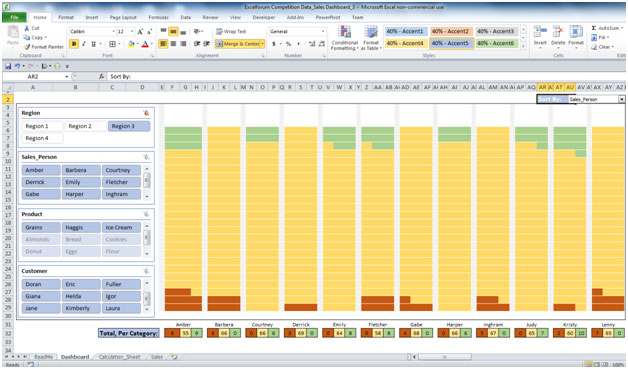
Task: Click the Conditional Formatting icon
Action: tap(344, 38)
